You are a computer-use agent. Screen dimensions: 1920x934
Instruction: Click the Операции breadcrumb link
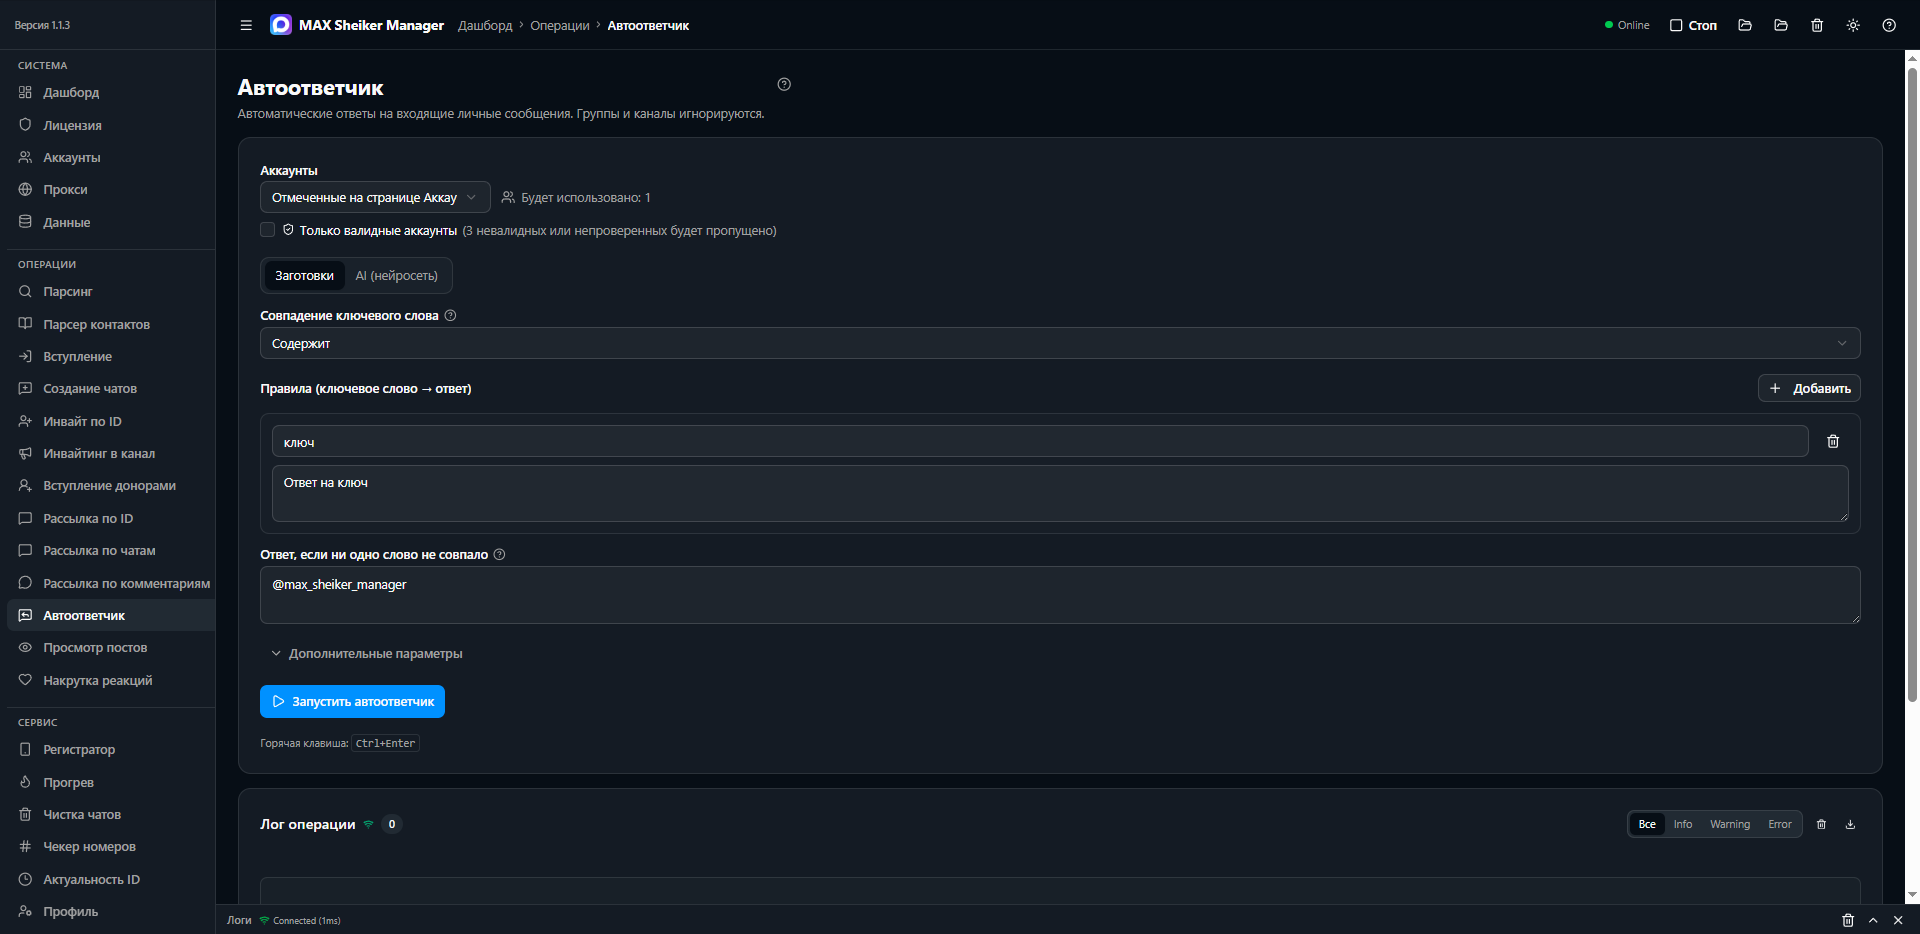[x=560, y=25]
